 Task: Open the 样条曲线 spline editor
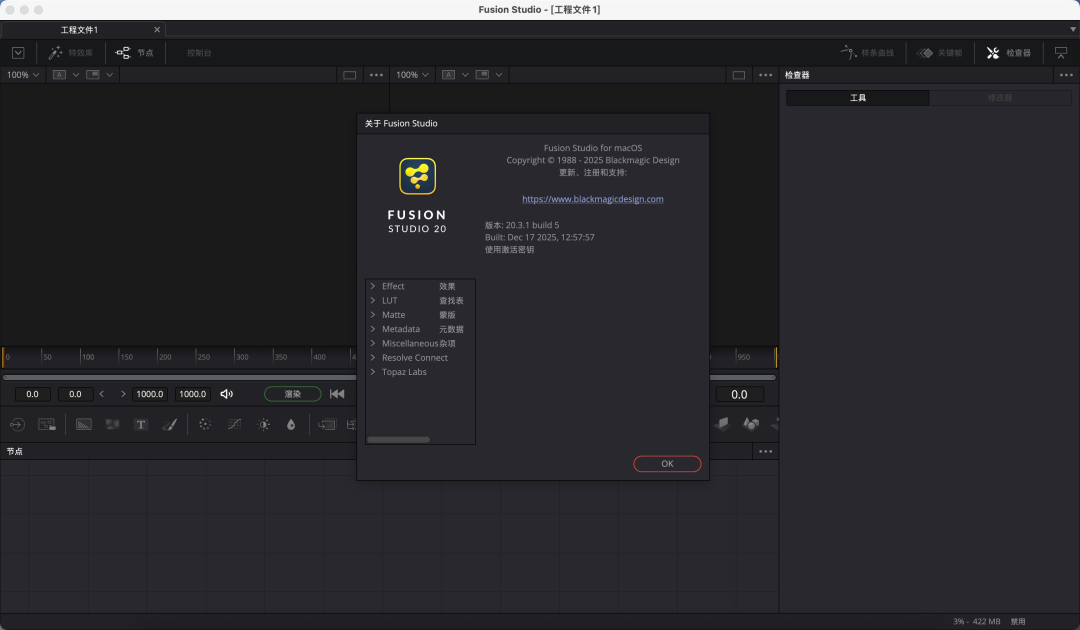(x=867, y=53)
